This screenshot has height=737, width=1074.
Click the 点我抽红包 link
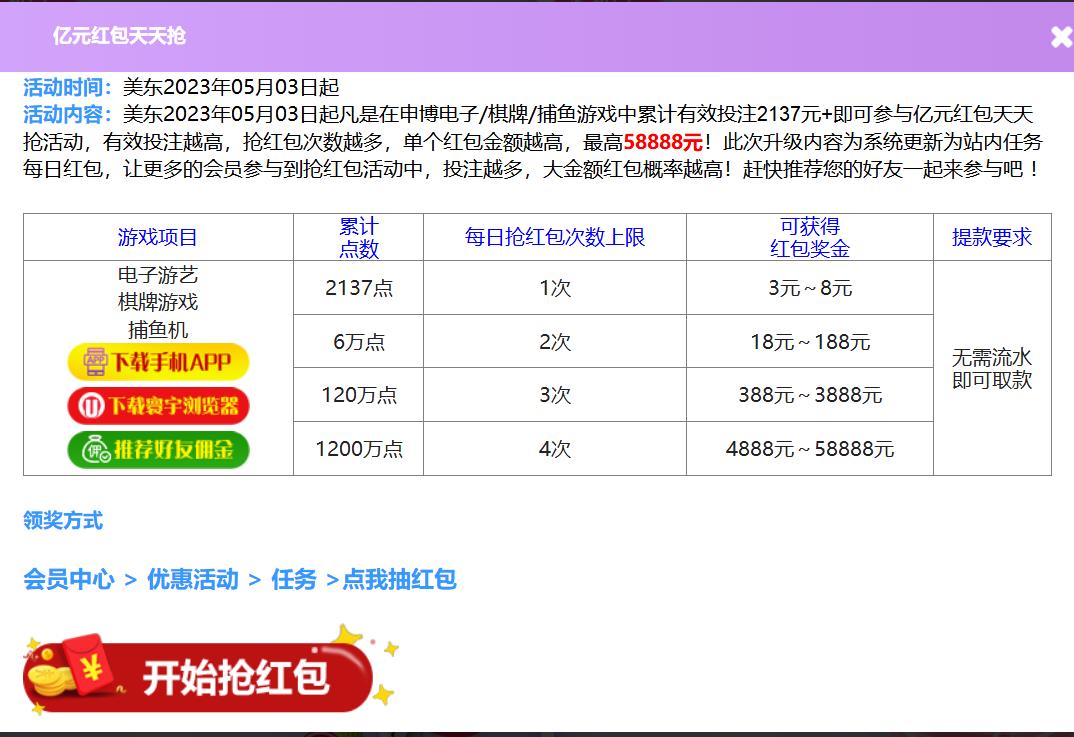(399, 579)
